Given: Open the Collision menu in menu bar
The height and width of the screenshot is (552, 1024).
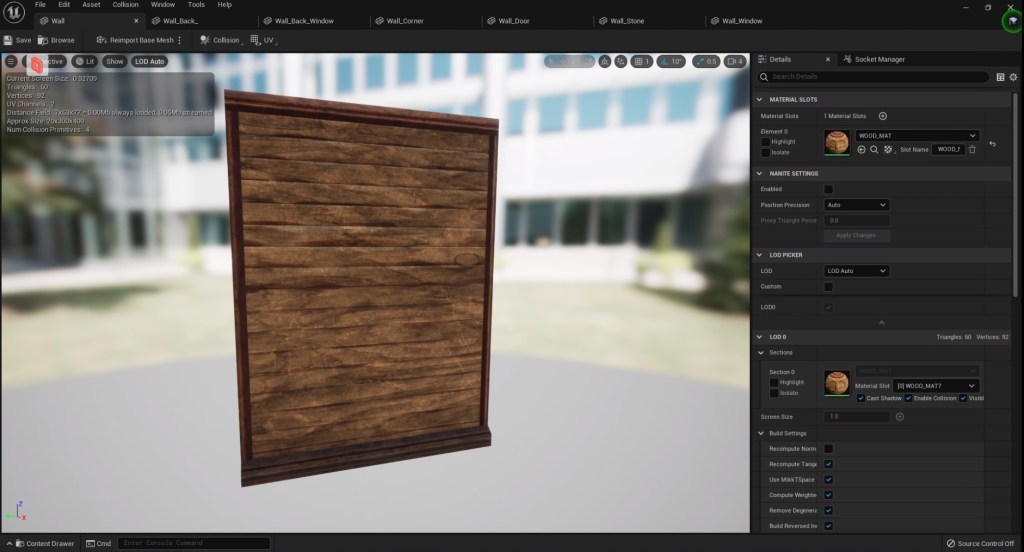Looking at the screenshot, I should point(125,5).
